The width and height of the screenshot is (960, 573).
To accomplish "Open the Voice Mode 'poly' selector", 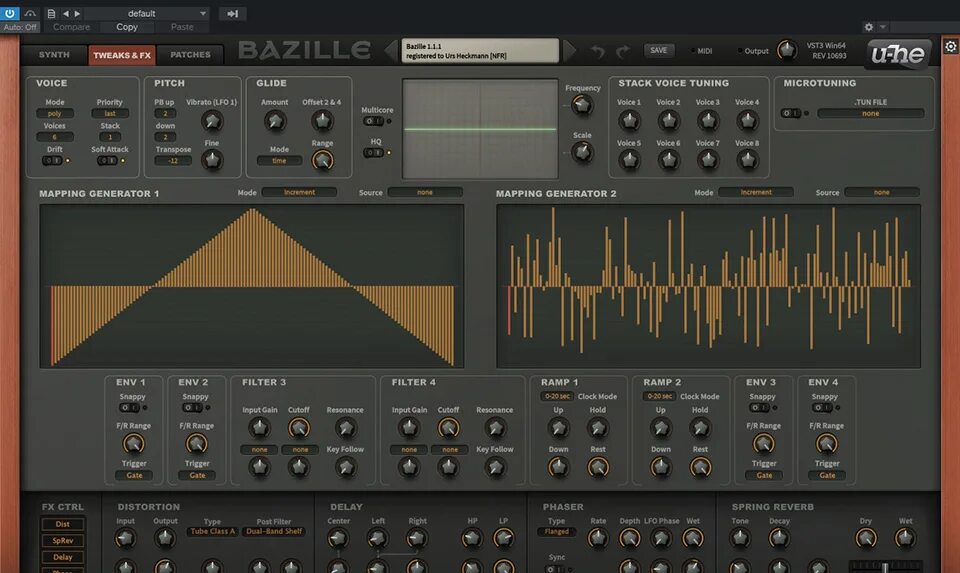I will click(x=54, y=113).
